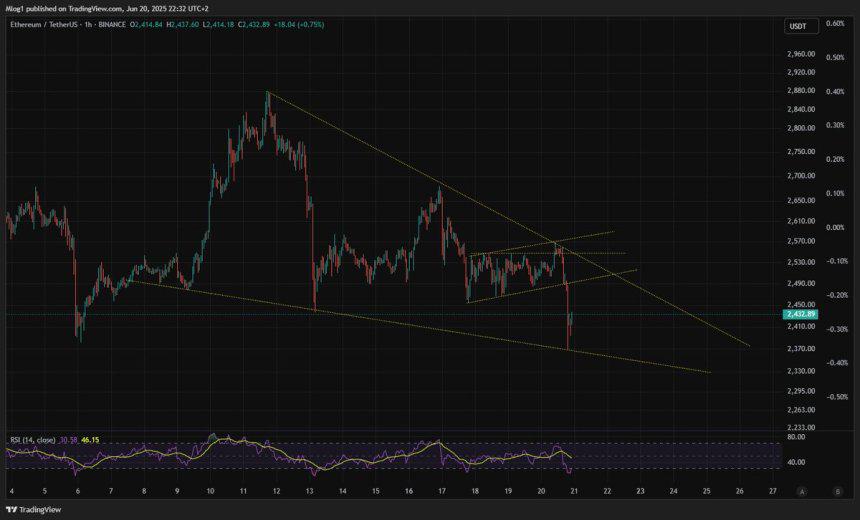Click the high value H2,437.60
Viewport: 860px width, 520px height.
point(183,25)
